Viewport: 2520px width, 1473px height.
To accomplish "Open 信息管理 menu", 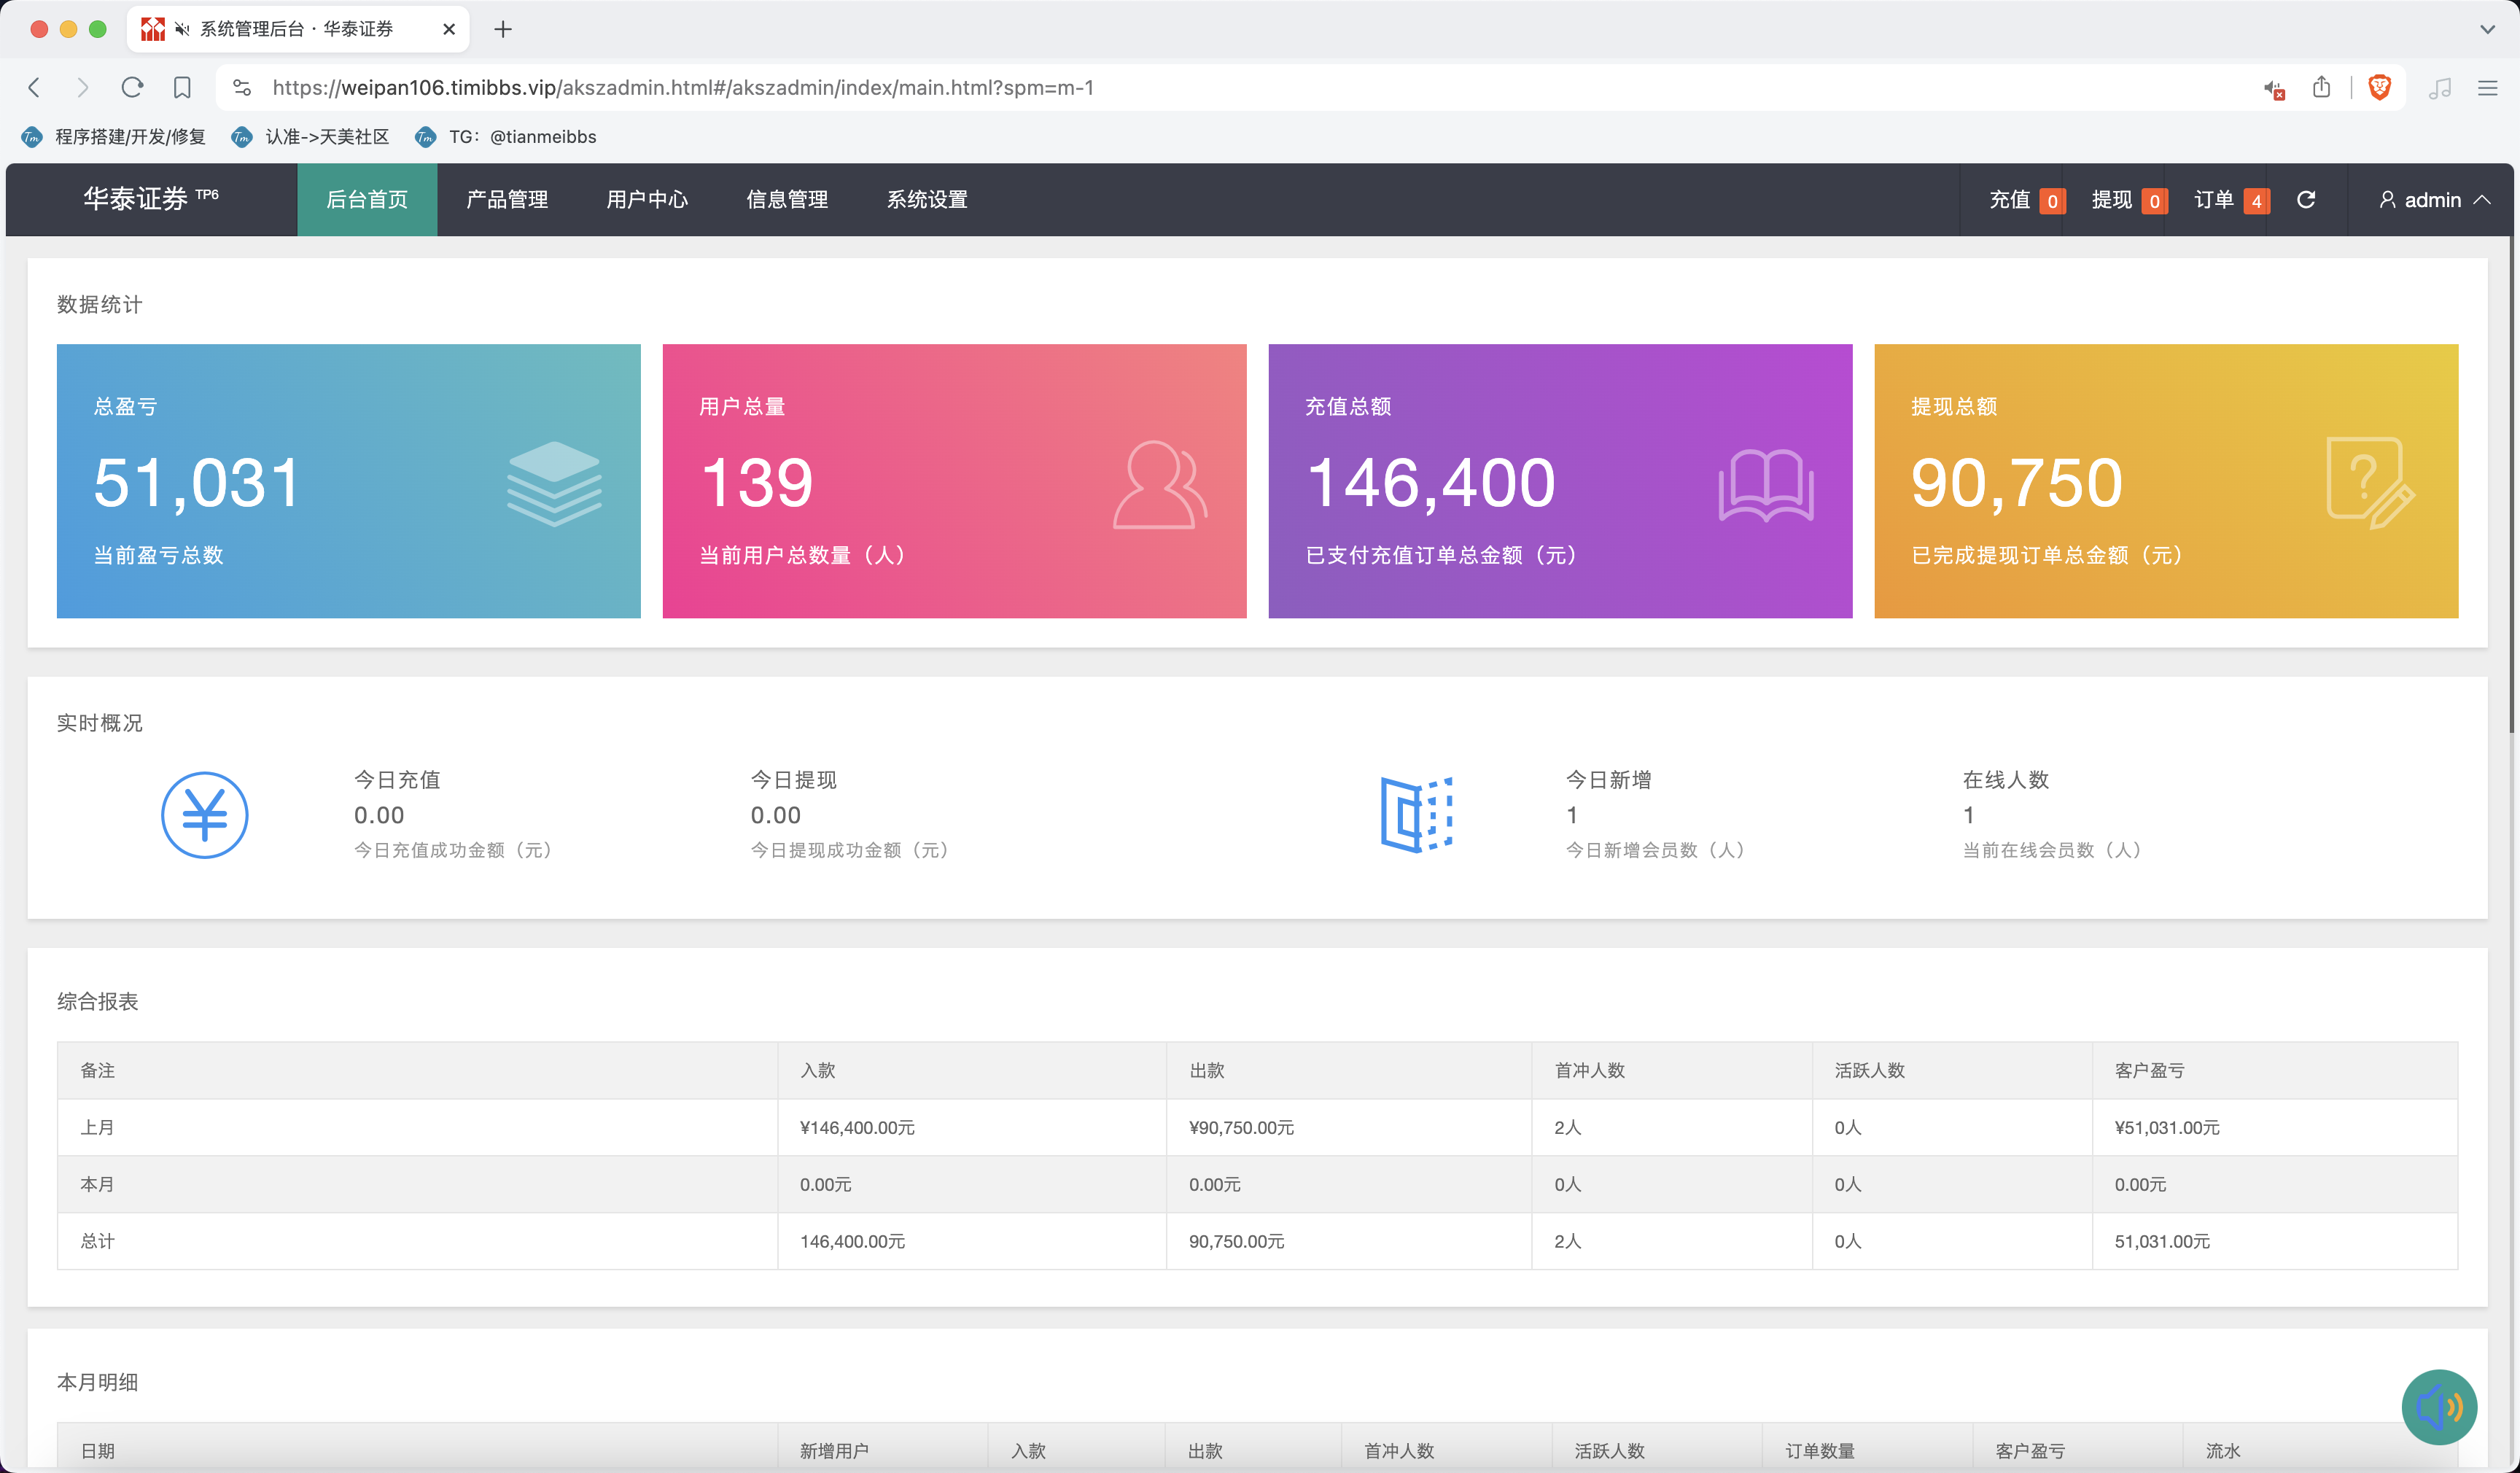I will point(787,199).
